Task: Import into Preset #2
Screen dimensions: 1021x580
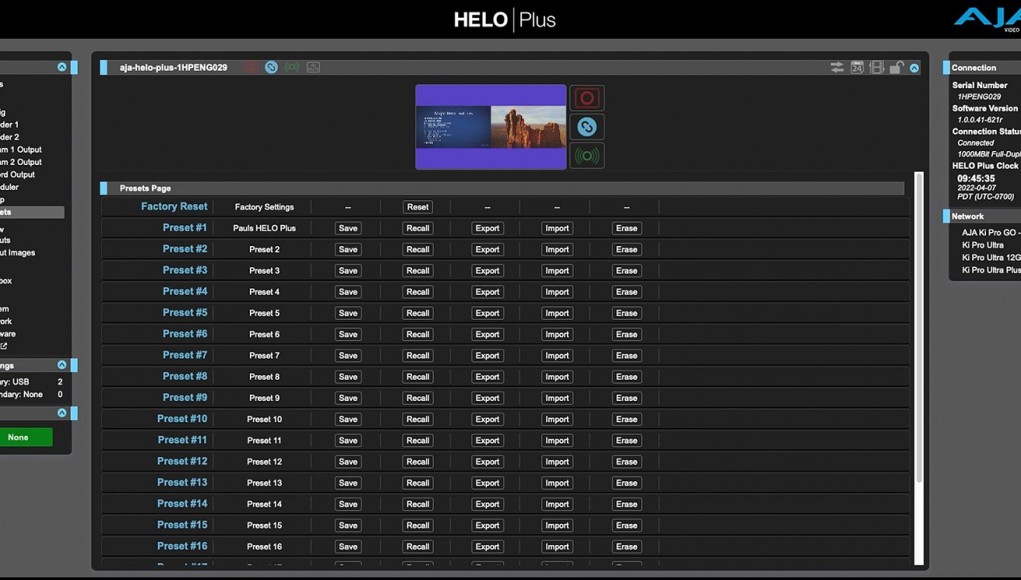Action: click(x=557, y=249)
